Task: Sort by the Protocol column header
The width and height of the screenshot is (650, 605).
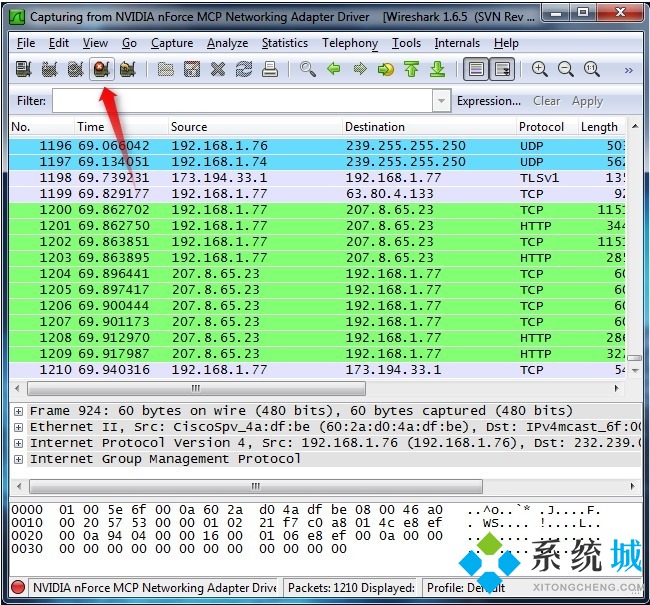Action: [547, 126]
